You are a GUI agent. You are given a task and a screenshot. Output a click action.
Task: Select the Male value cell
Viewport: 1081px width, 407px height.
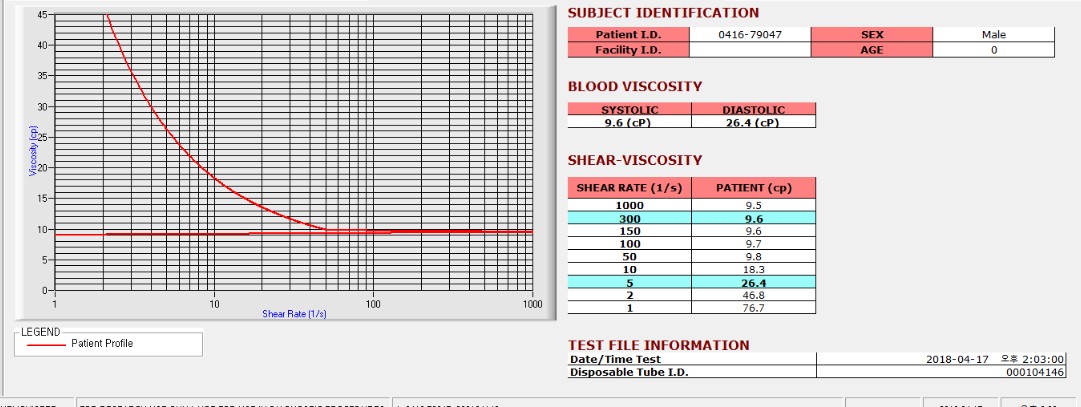(x=993, y=34)
